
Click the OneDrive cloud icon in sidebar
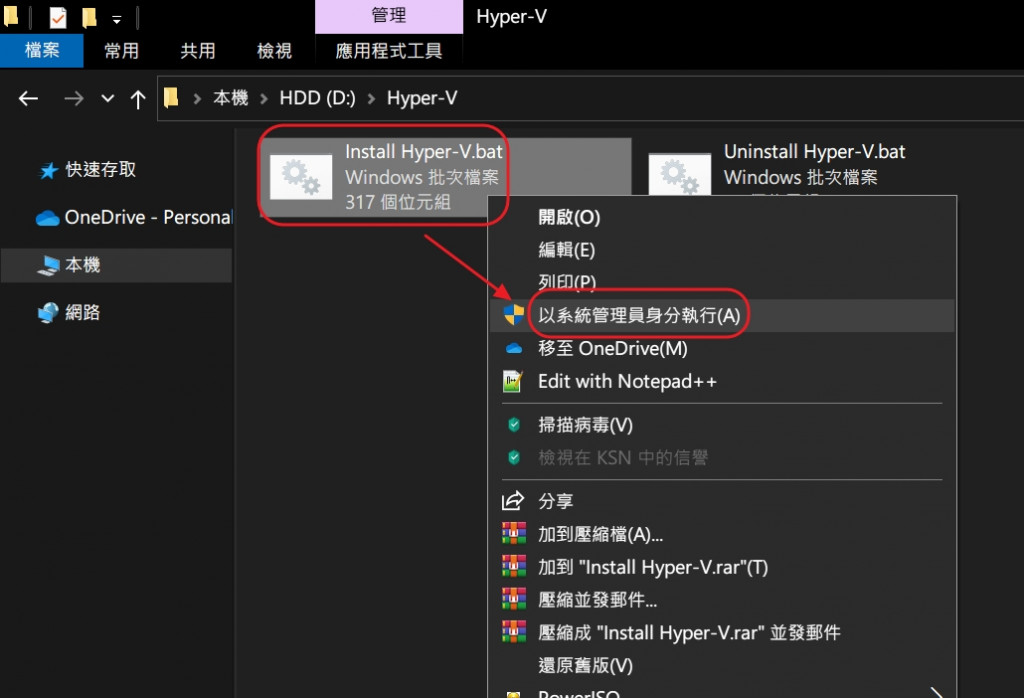[x=48, y=218]
